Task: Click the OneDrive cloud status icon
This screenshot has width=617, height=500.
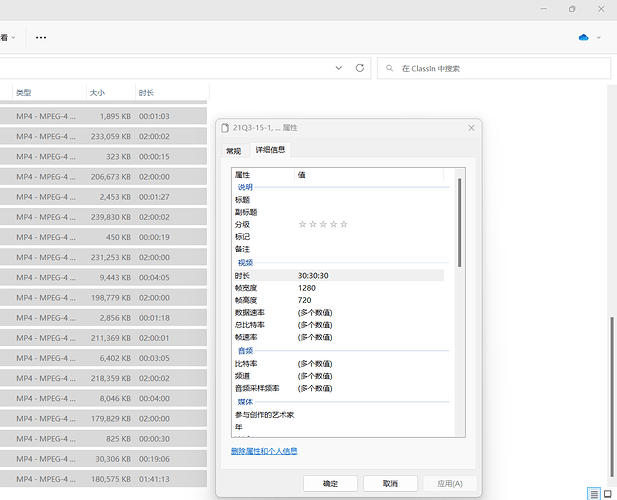Action: (x=583, y=37)
